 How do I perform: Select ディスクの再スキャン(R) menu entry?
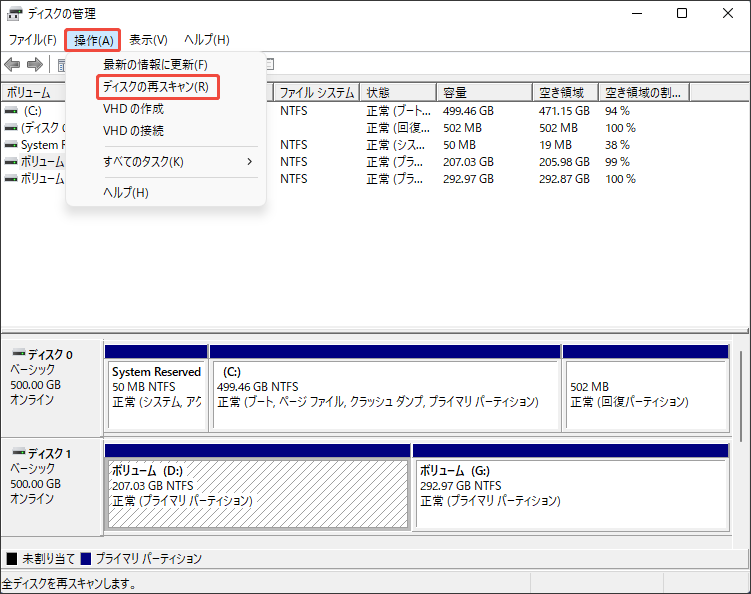[x=158, y=87]
